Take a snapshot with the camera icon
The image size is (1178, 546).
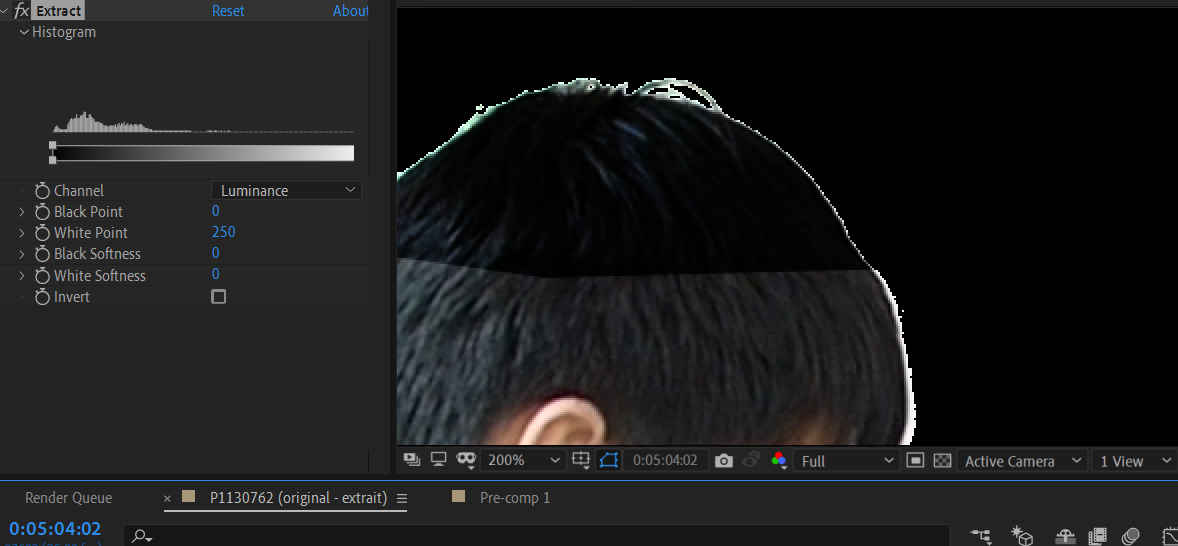724,461
